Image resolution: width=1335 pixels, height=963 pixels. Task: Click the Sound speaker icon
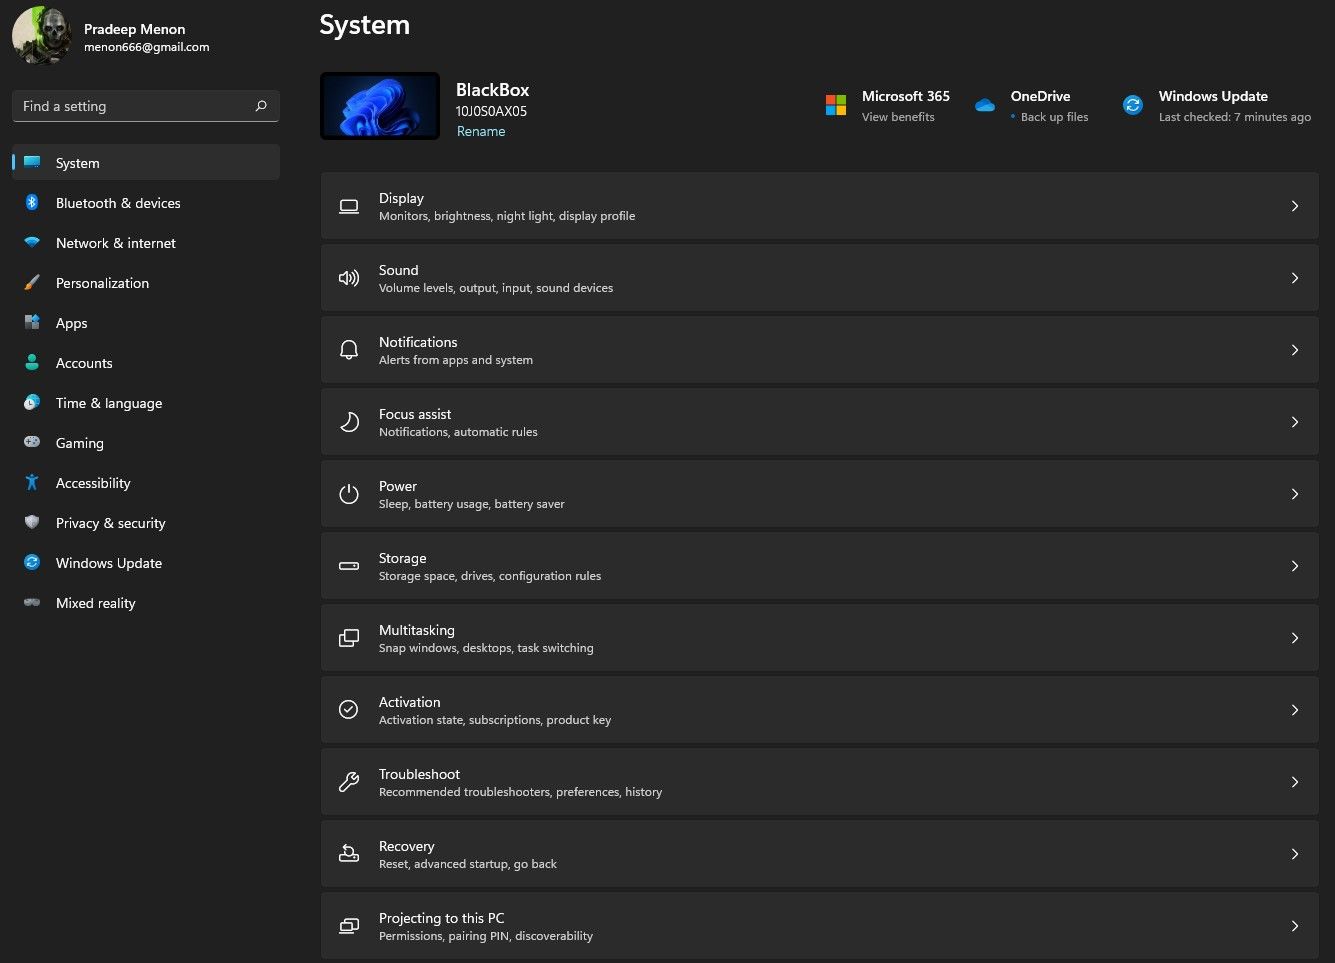349,278
